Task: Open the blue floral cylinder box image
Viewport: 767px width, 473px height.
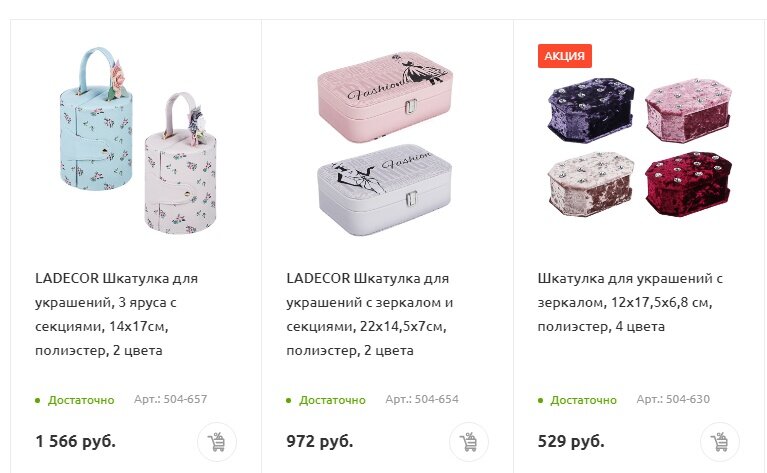Action: [96, 121]
